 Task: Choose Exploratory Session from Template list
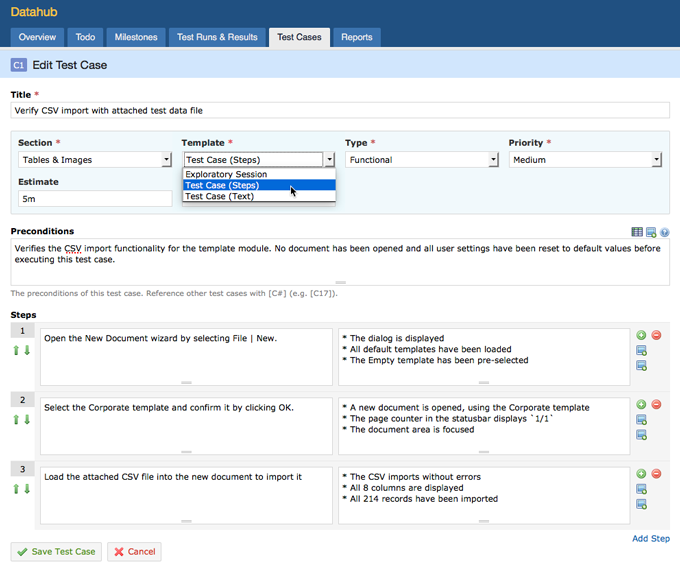pyautogui.click(x=226, y=174)
